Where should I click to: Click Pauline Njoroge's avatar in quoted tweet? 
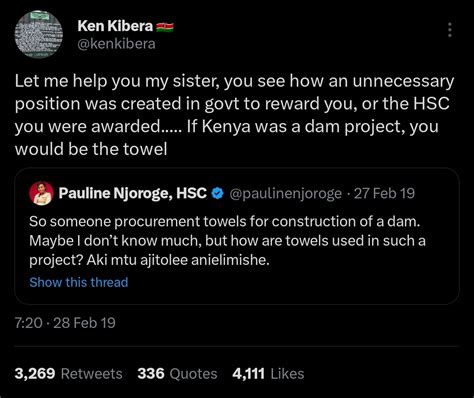[41, 193]
